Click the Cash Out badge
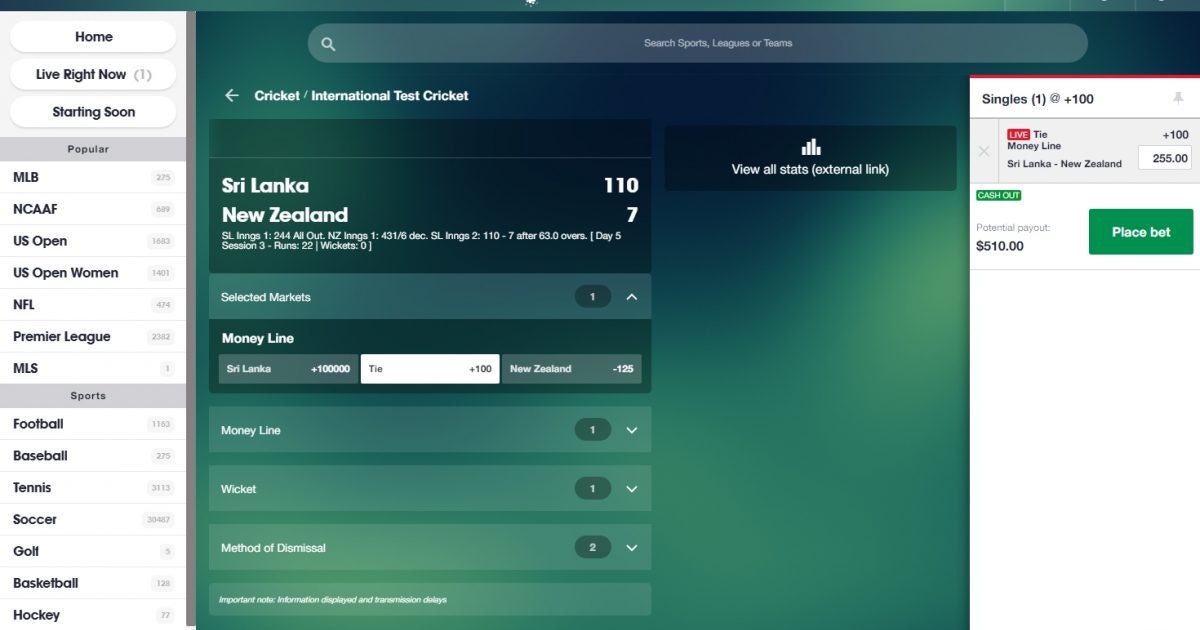Screen dimensions: 1200x630 point(998,195)
